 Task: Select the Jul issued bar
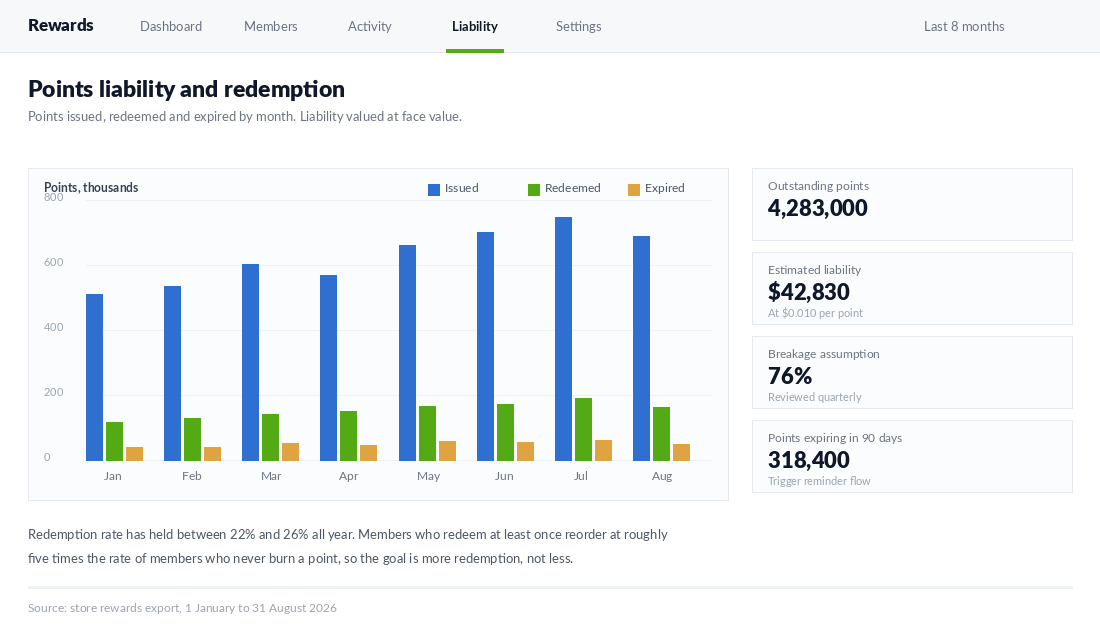click(563, 339)
